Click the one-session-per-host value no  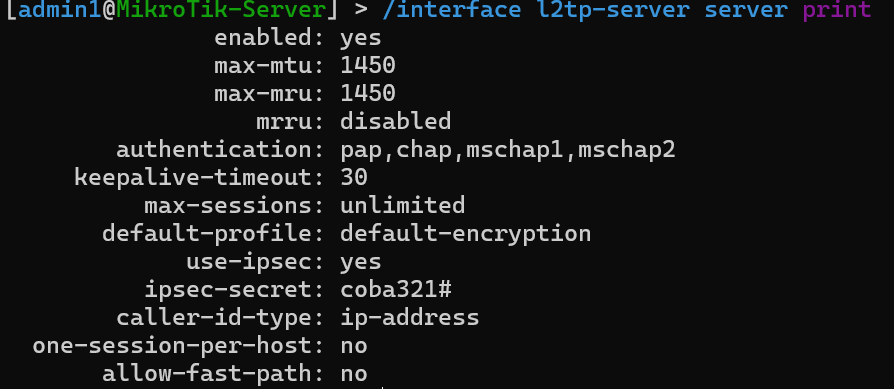click(354, 346)
